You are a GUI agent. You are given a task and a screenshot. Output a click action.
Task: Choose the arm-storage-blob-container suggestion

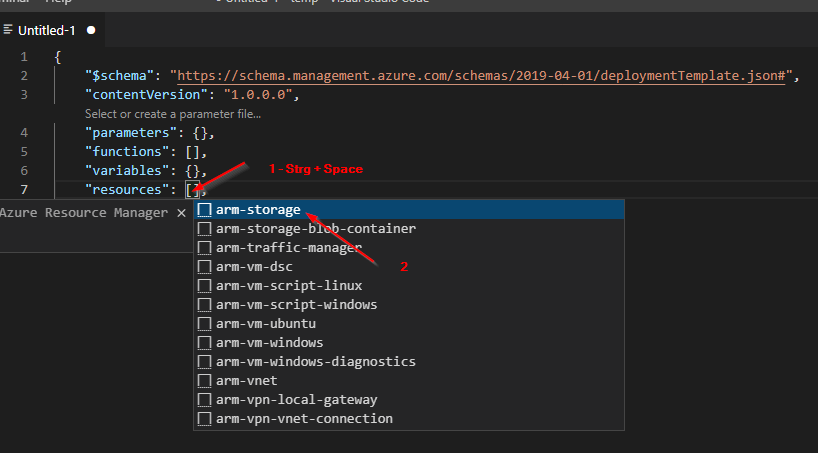(x=409, y=229)
